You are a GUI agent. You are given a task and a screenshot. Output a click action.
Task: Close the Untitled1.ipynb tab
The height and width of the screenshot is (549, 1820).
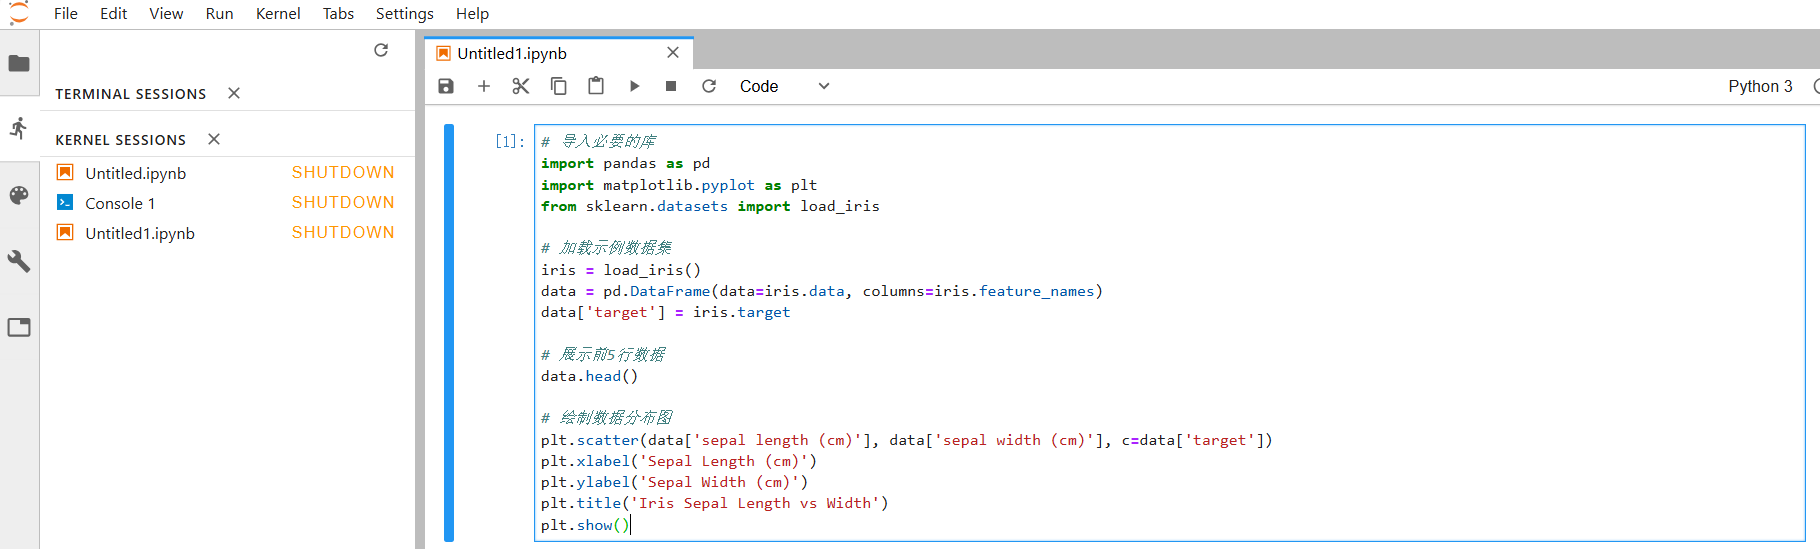673,52
